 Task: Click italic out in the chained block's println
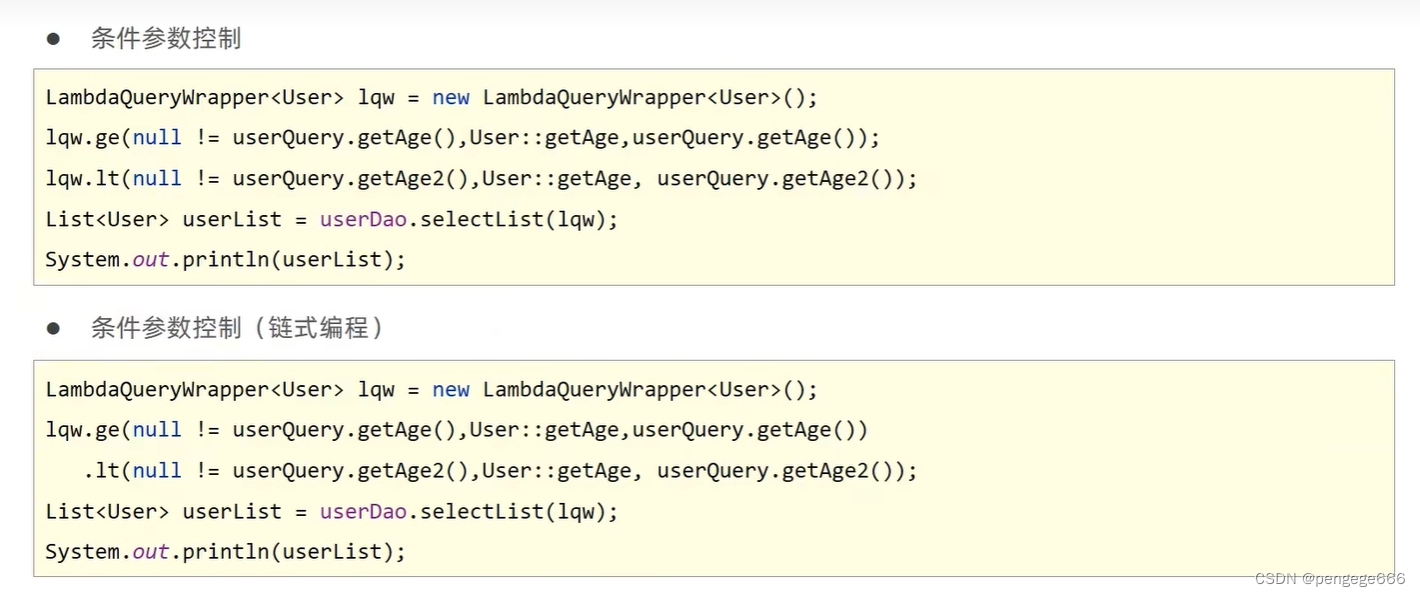coord(151,552)
